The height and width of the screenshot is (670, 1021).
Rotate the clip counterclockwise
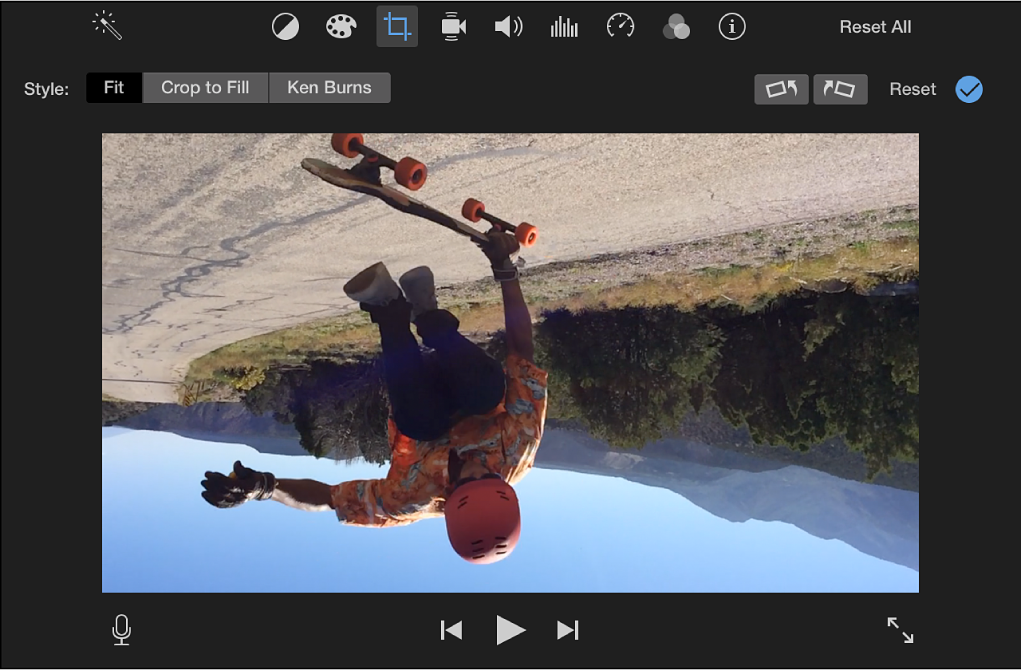(781, 89)
